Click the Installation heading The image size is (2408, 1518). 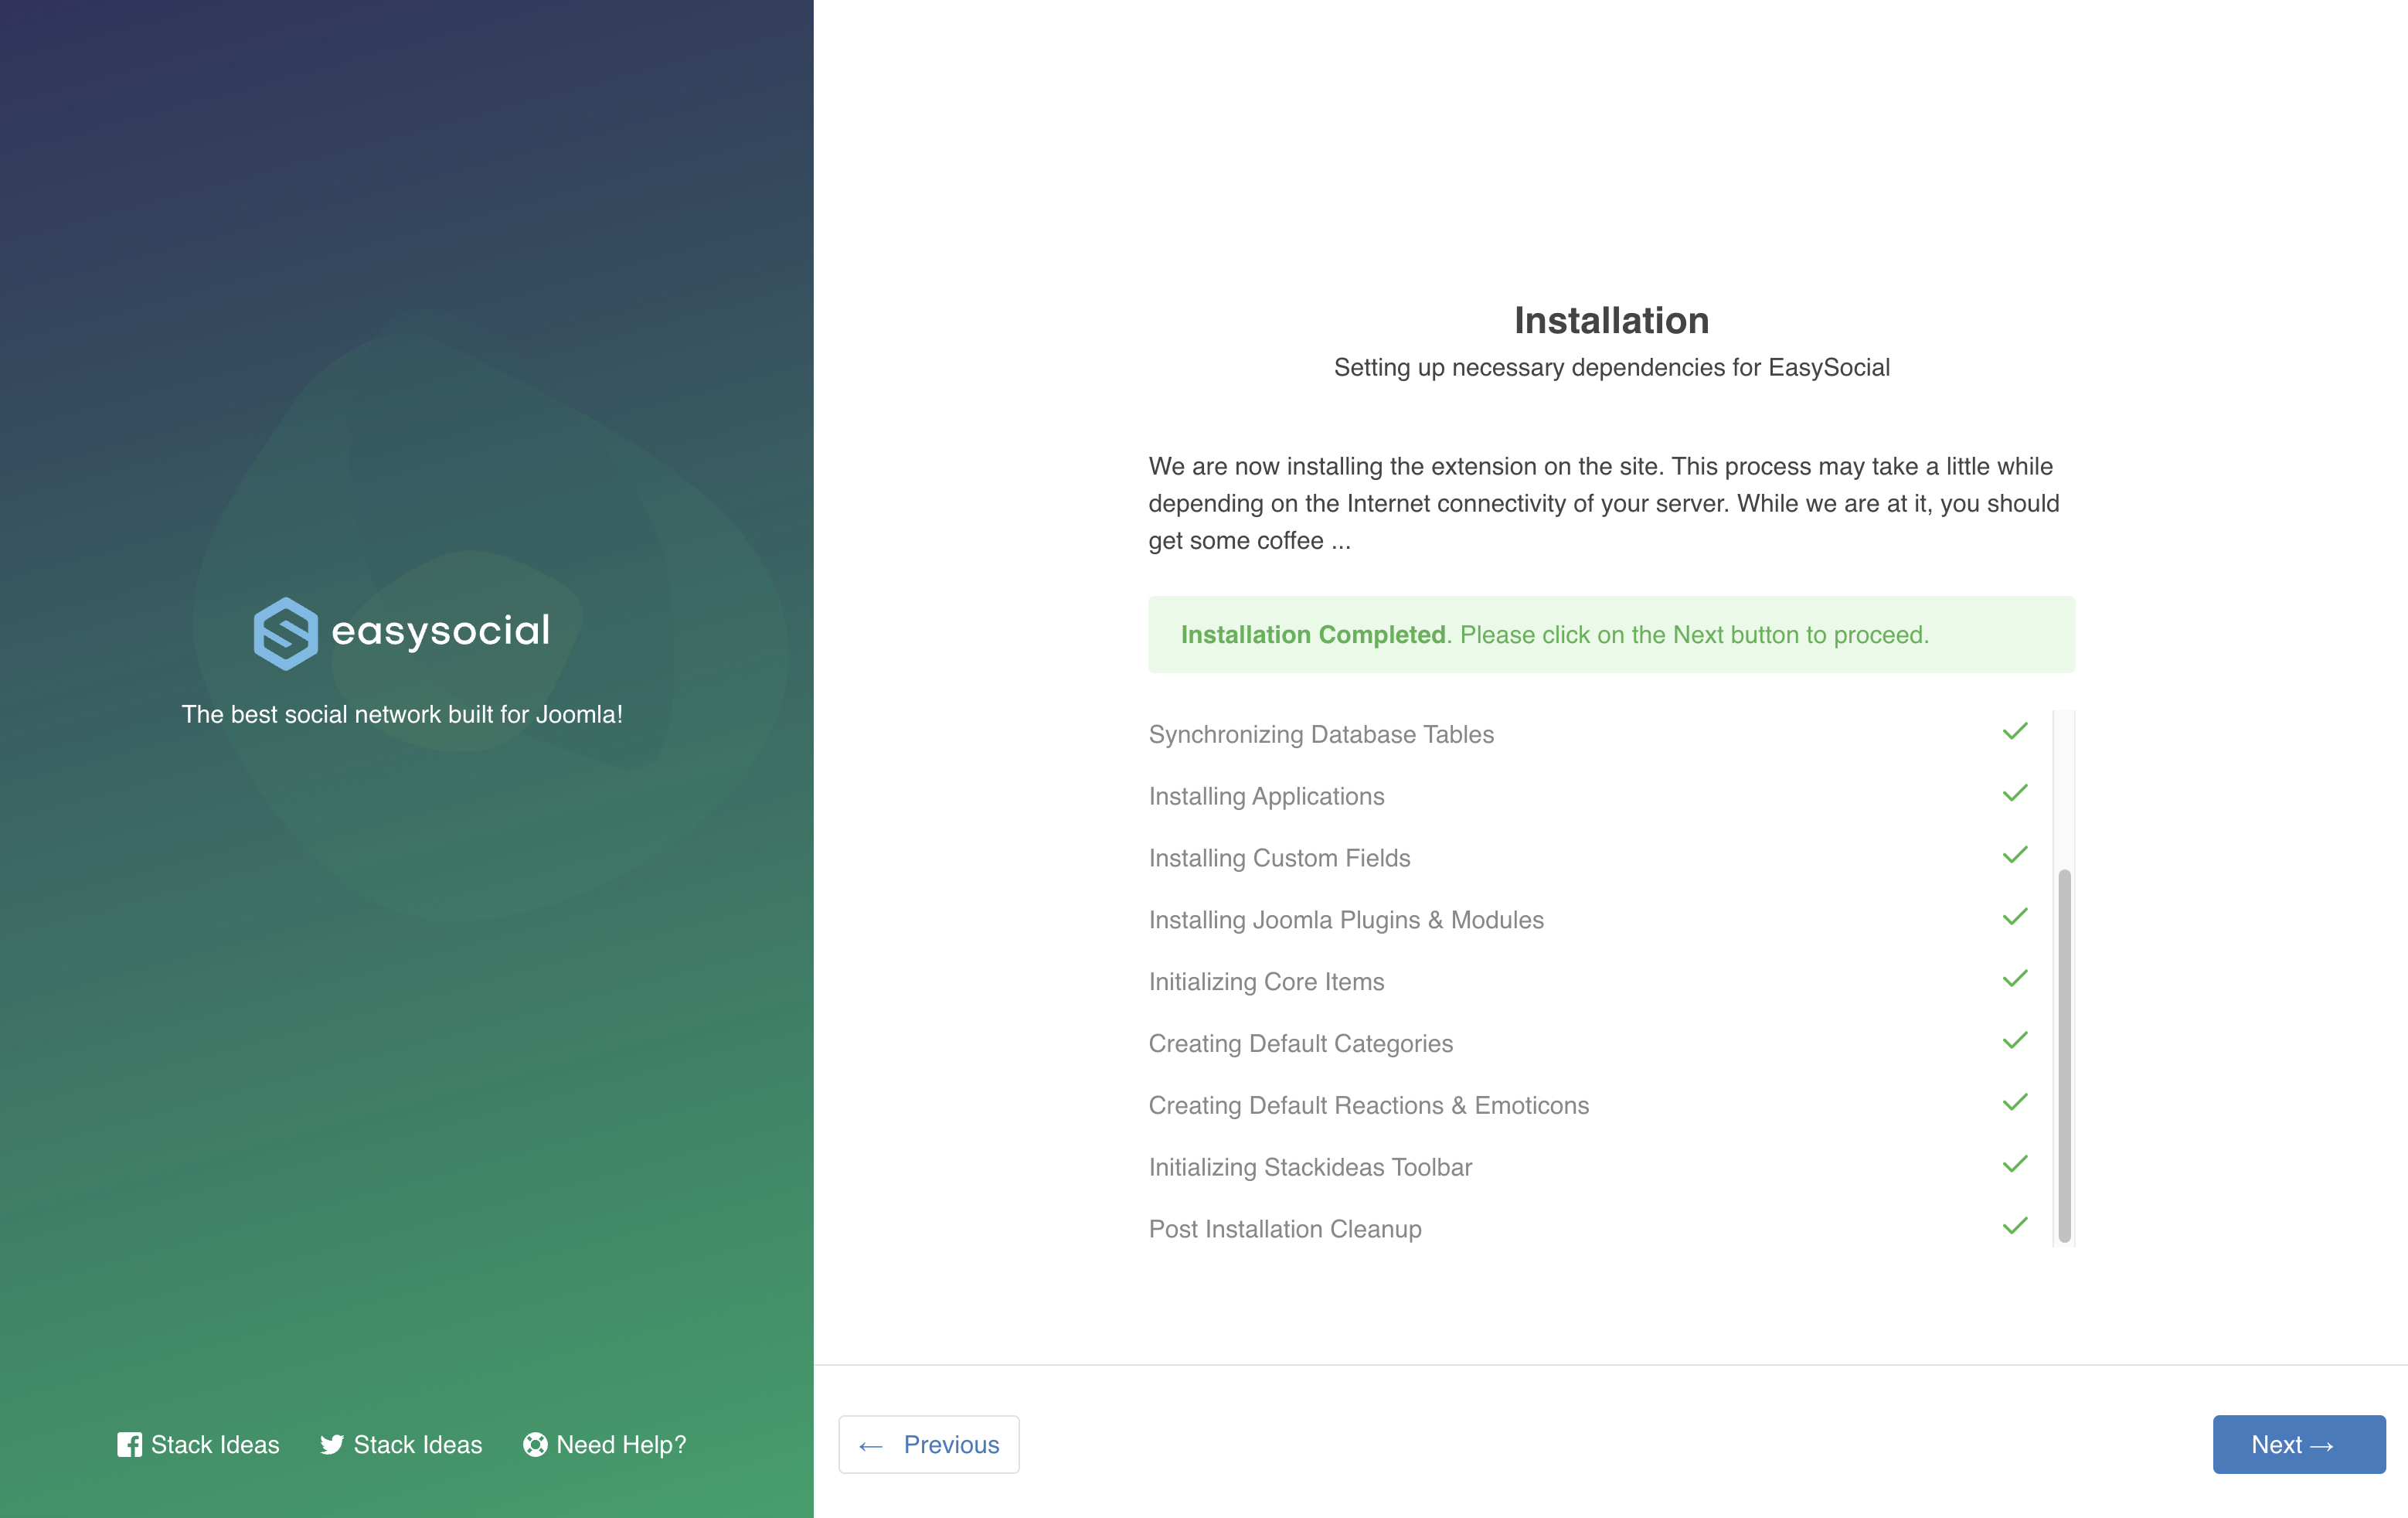click(1611, 320)
